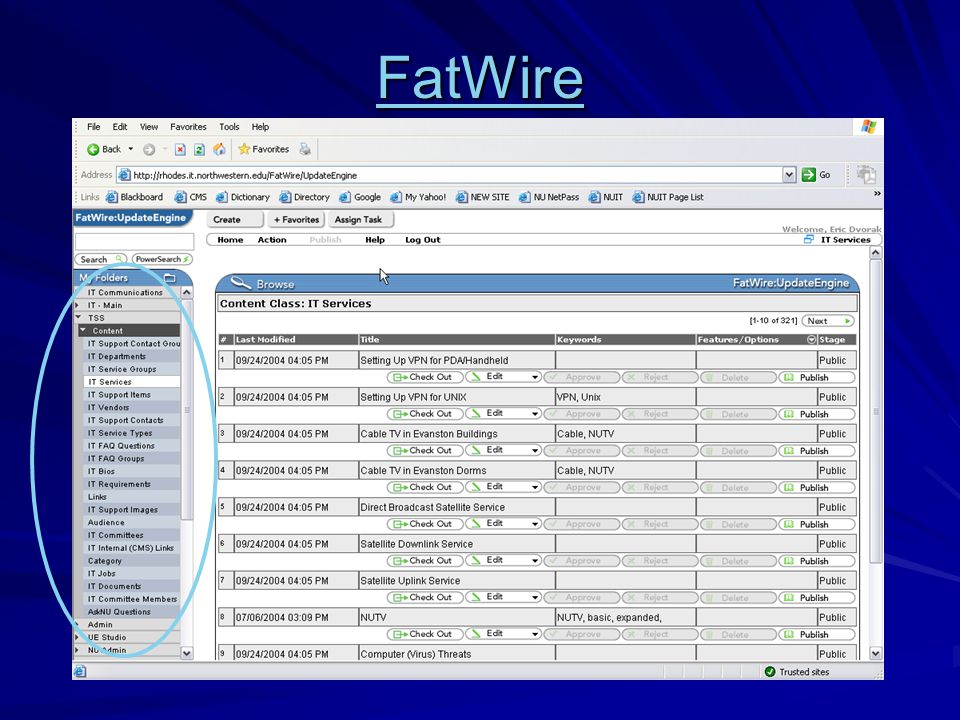Collapse the TSS folder tree node
Screen dimensions: 960x720
click(x=78, y=318)
